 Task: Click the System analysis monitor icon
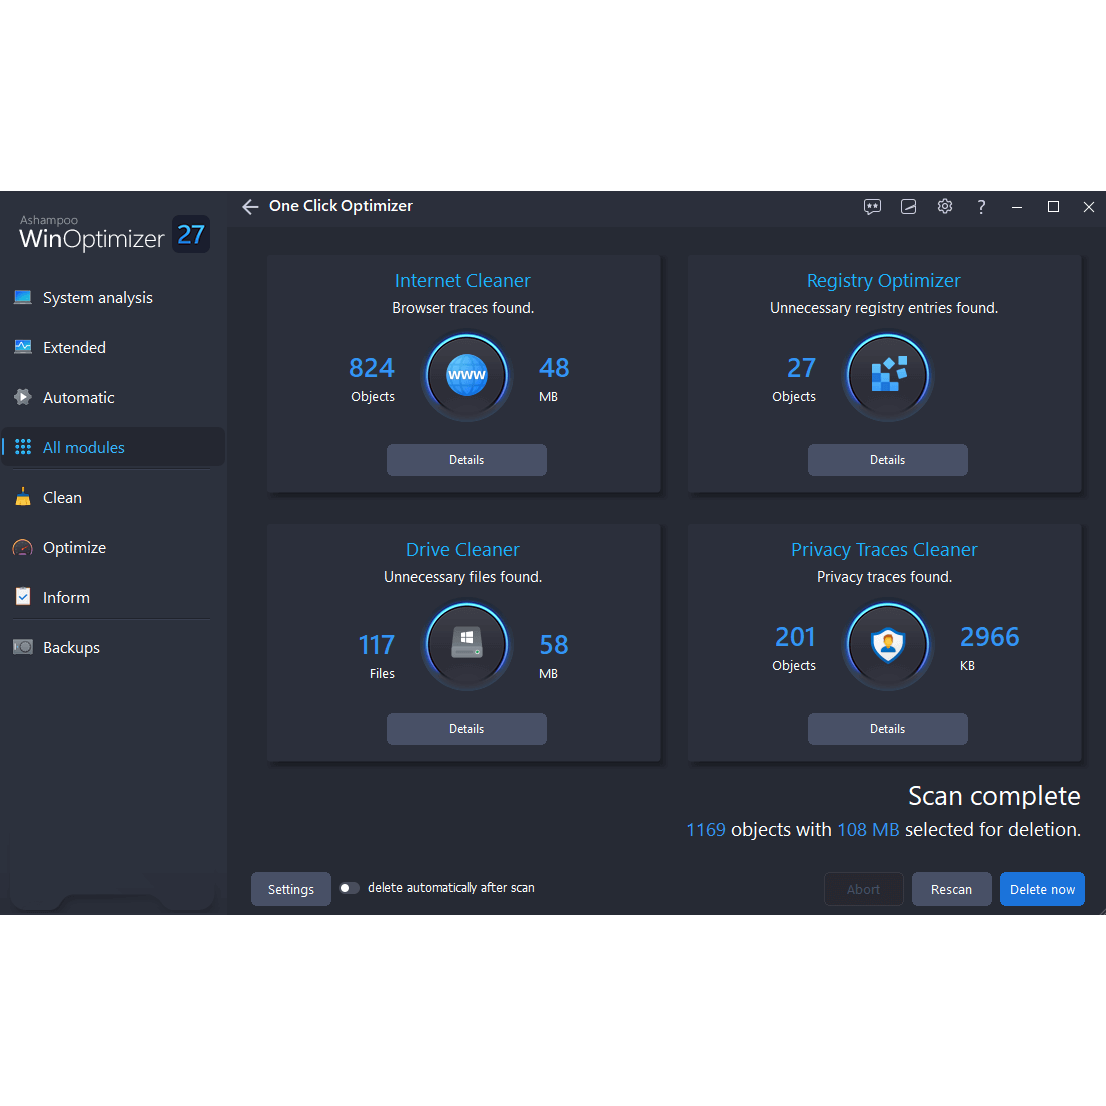[x=23, y=297]
